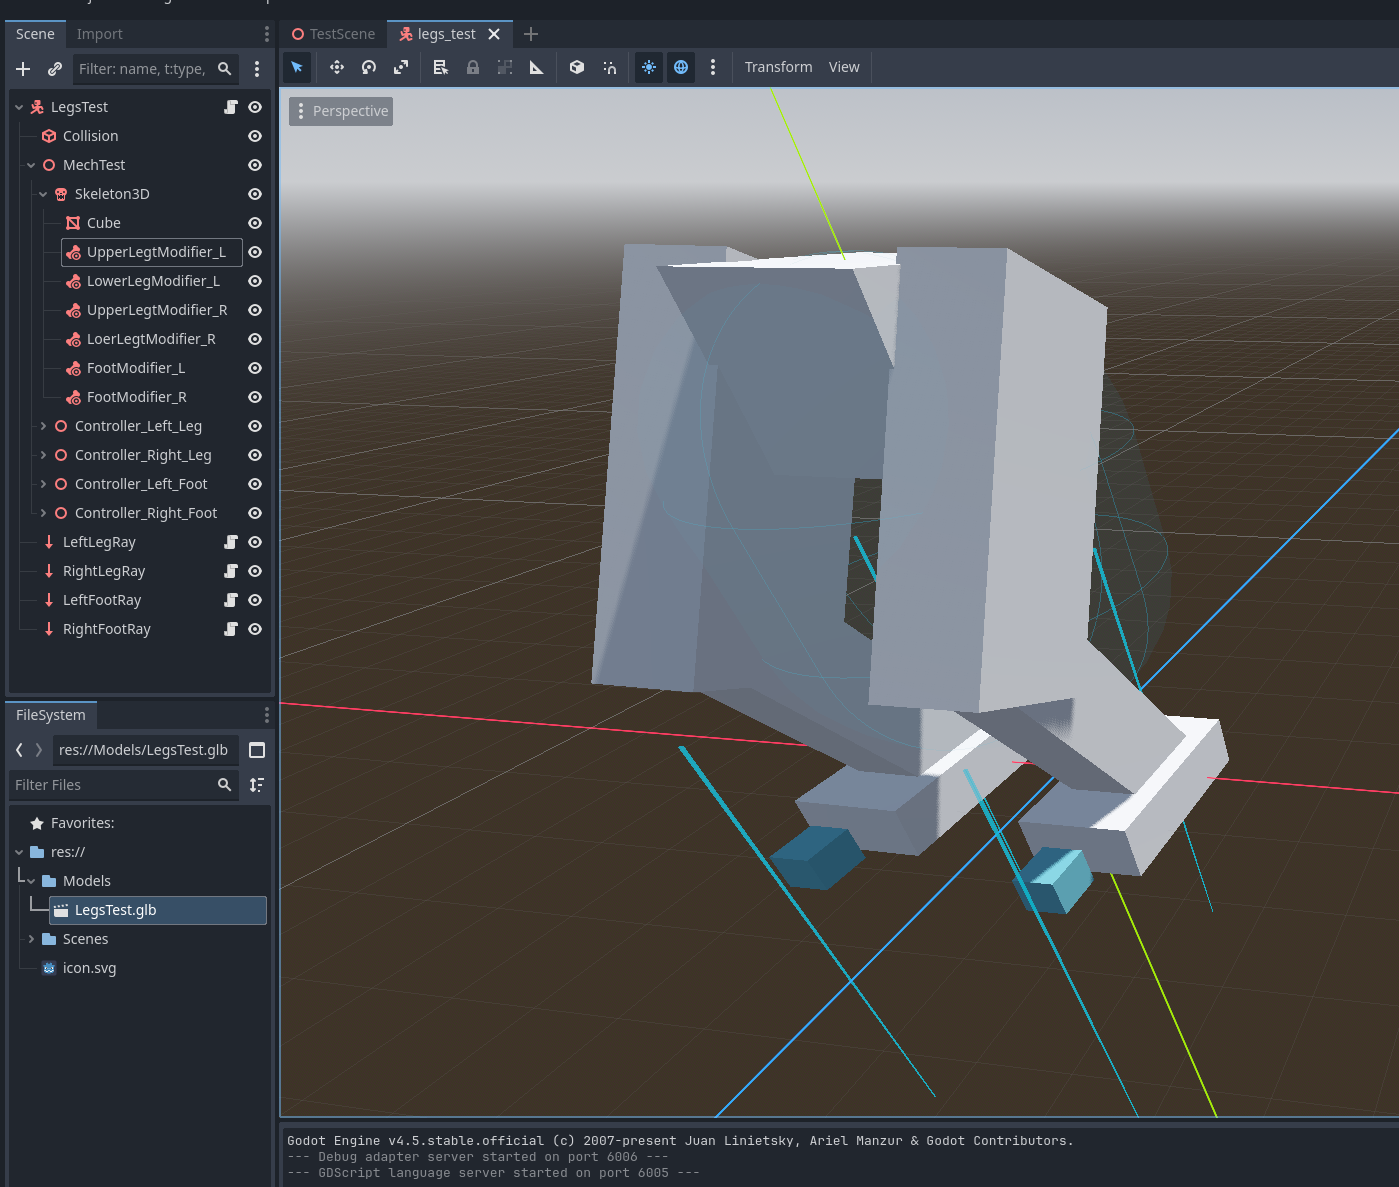Viewport: 1399px width, 1187px height.
Task: Open the Import tab
Action: pos(99,34)
